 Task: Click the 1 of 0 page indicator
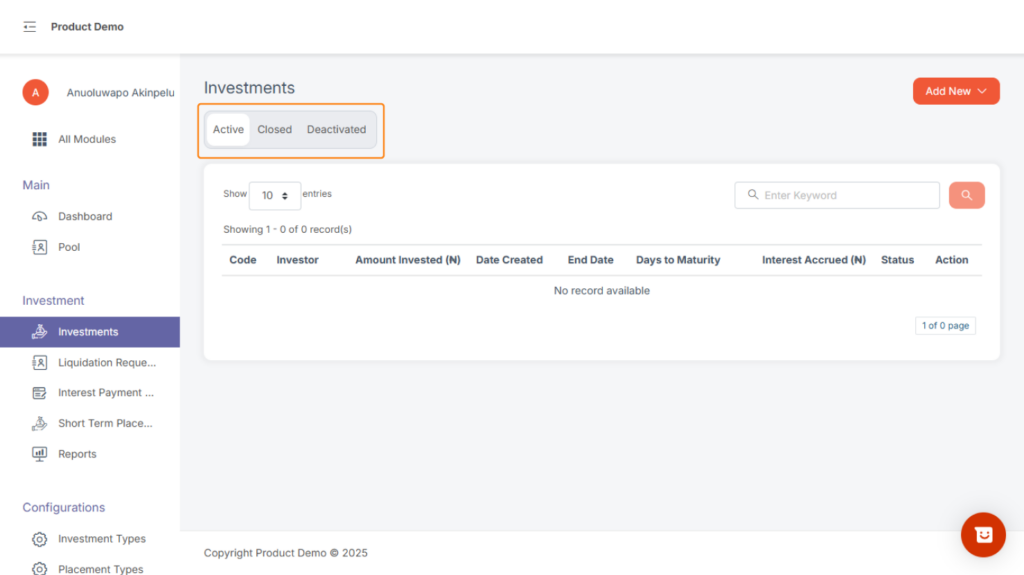945,326
